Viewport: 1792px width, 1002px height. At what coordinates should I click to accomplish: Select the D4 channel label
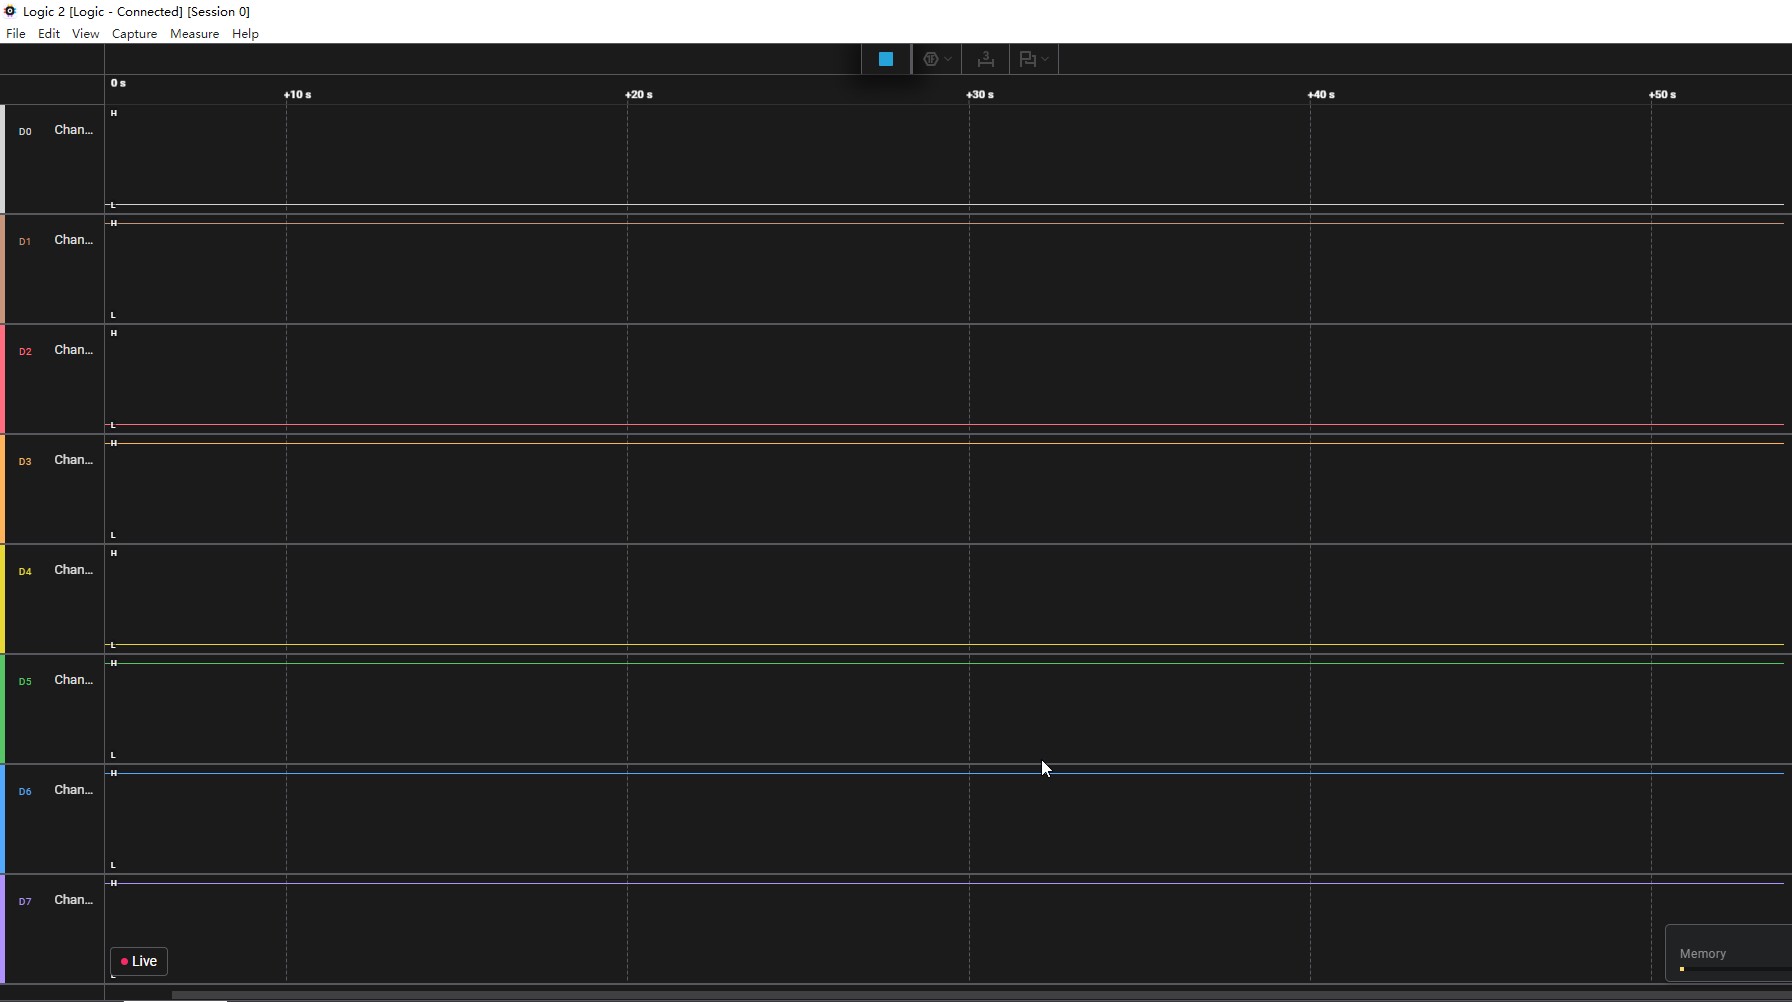click(x=25, y=571)
